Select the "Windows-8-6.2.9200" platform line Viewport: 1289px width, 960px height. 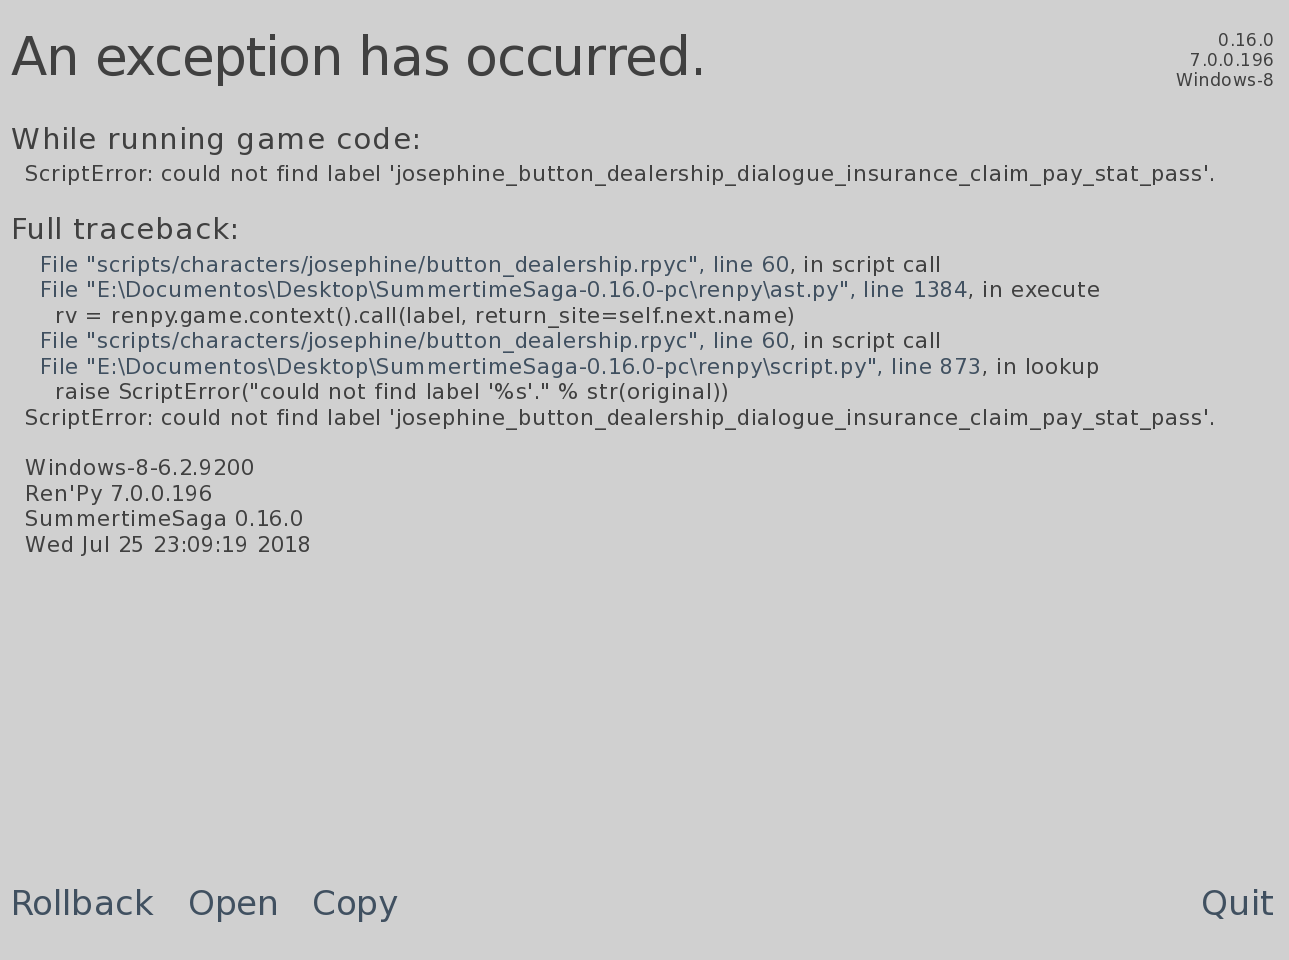click(x=140, y=468)
